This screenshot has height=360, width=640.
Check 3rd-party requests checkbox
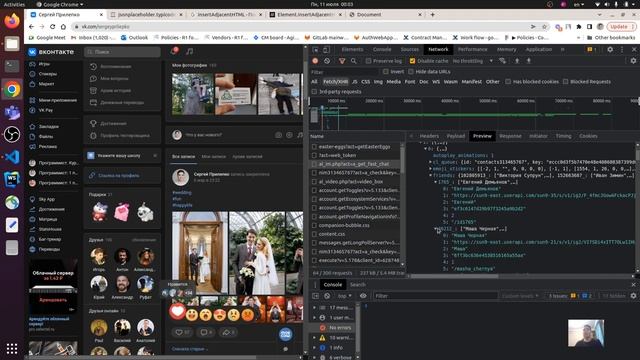pos(314,92)
